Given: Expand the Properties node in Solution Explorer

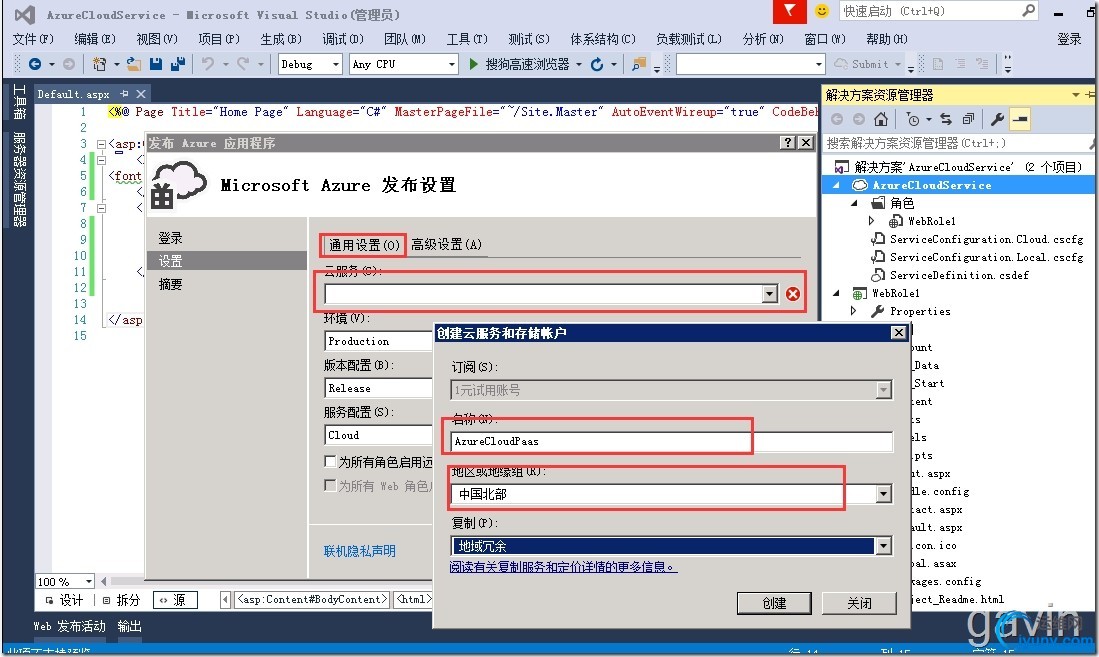Looking at the screenshot, I should [854, 311].
